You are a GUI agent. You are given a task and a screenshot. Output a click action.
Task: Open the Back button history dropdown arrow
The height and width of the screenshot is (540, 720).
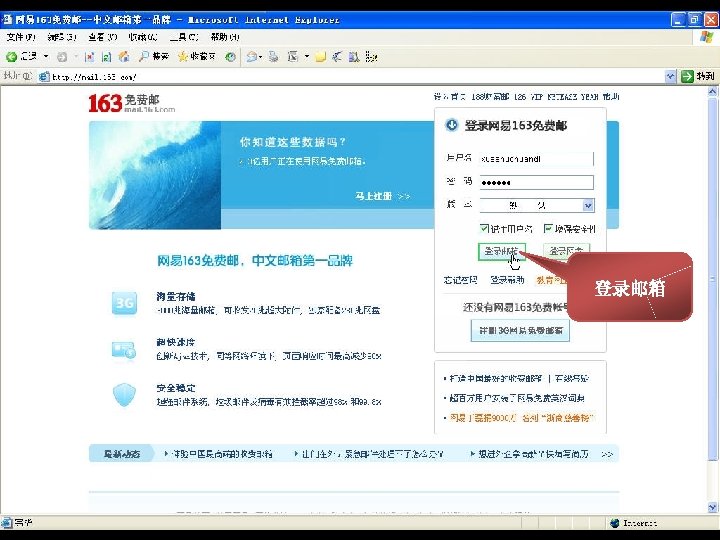click(46, 56)
